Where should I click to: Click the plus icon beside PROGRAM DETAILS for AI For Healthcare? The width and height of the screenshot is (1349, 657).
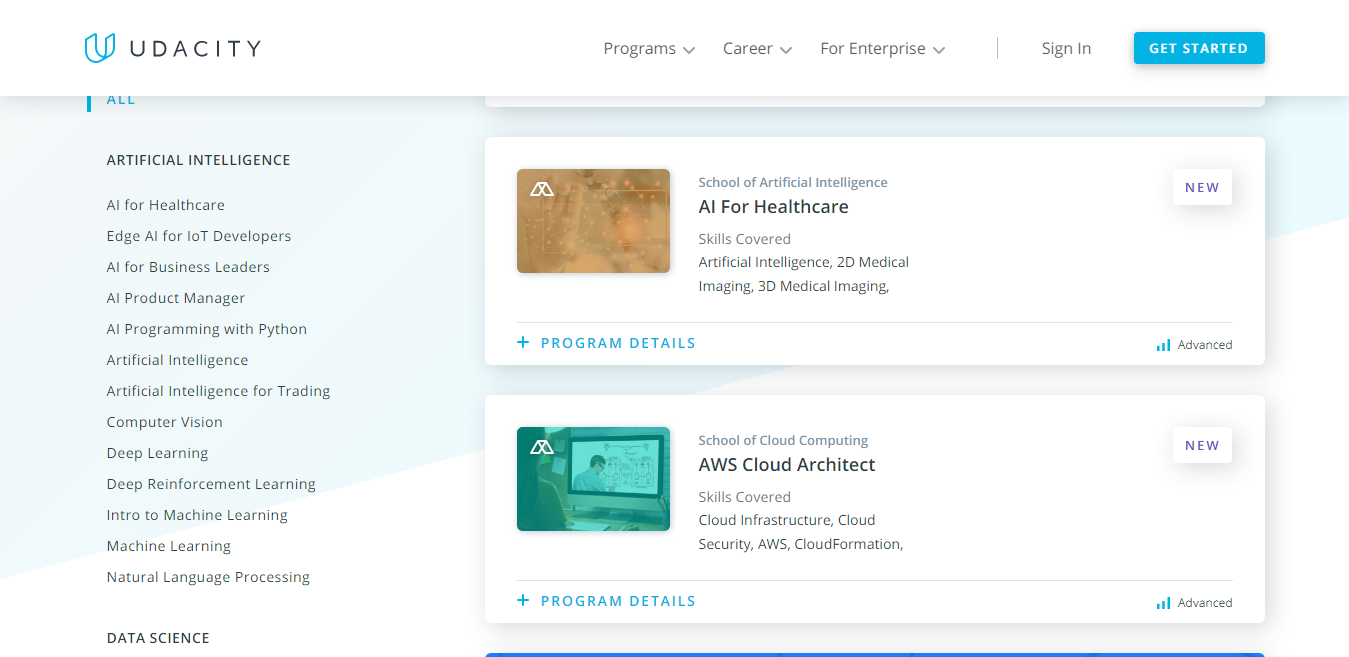coord(523,342)
